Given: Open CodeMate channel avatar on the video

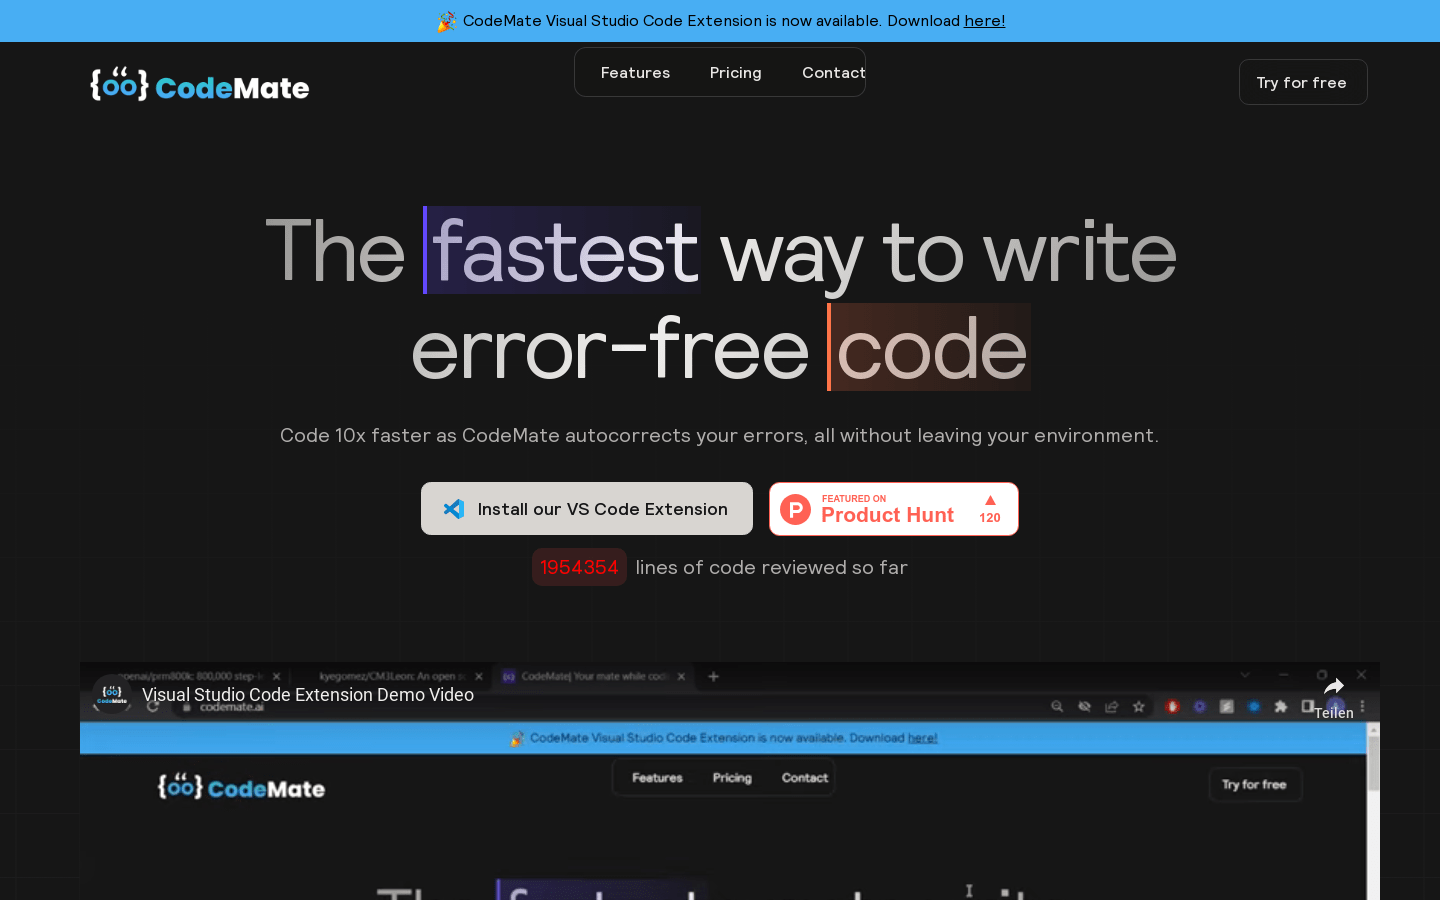Looking at the screenshot, I should (112, 695).
